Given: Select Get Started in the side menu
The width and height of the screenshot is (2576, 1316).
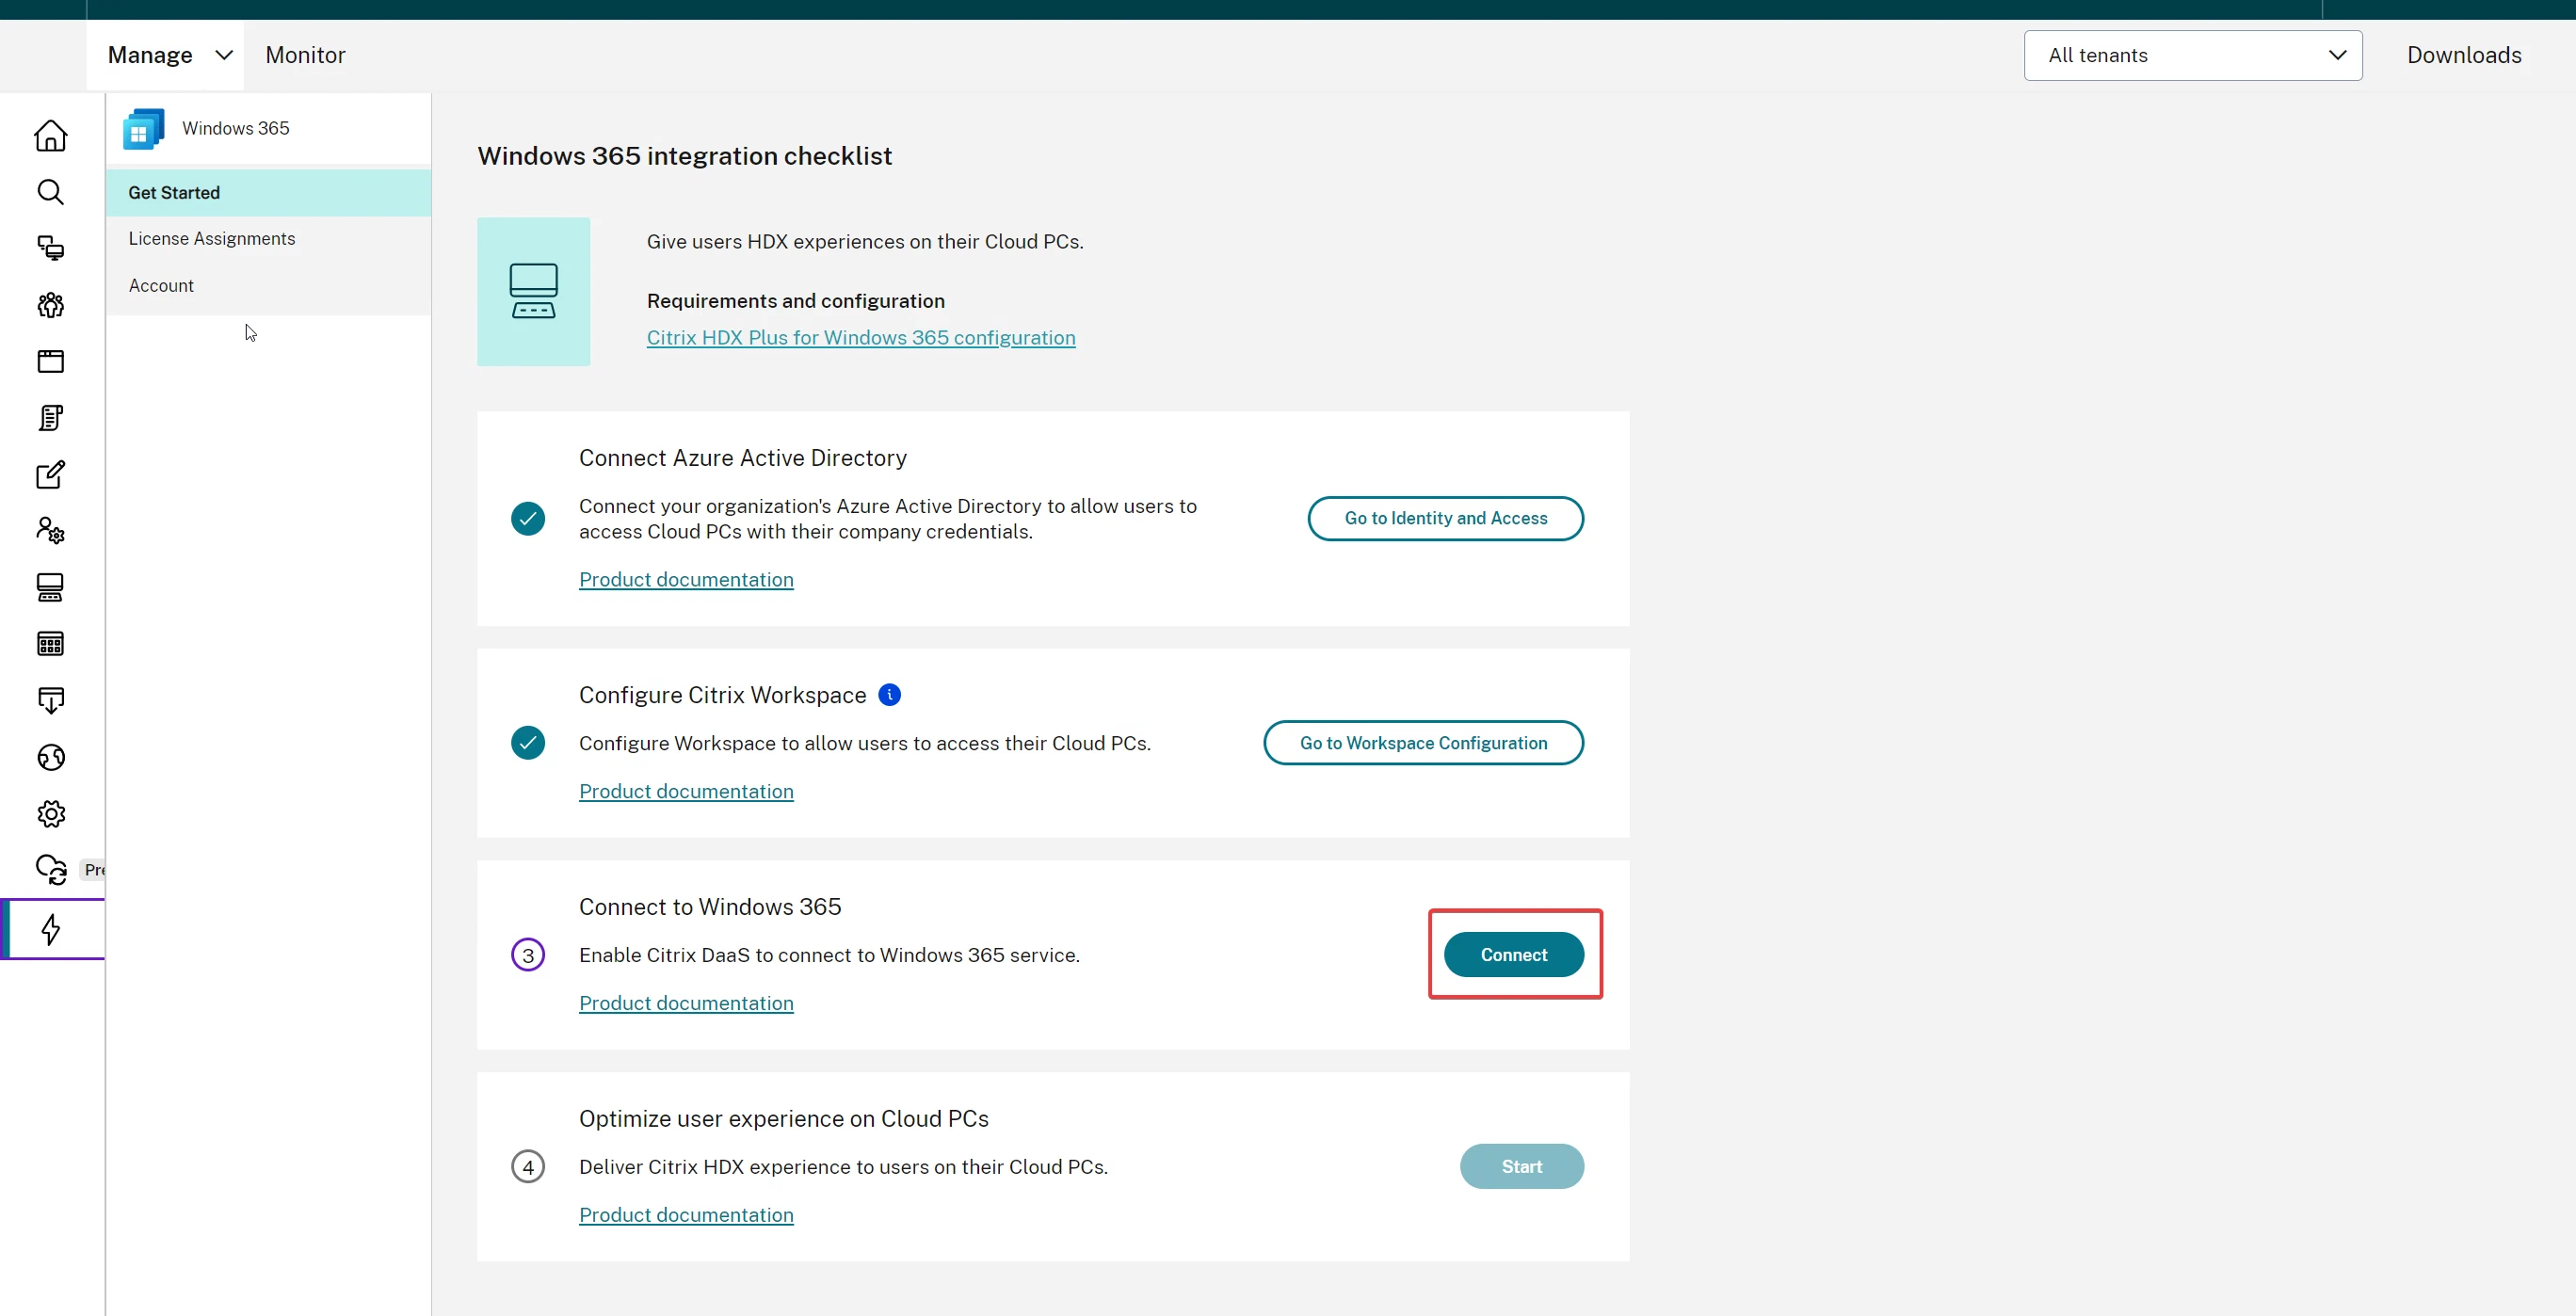Looking at the screenshot, I should pos(268,192).
